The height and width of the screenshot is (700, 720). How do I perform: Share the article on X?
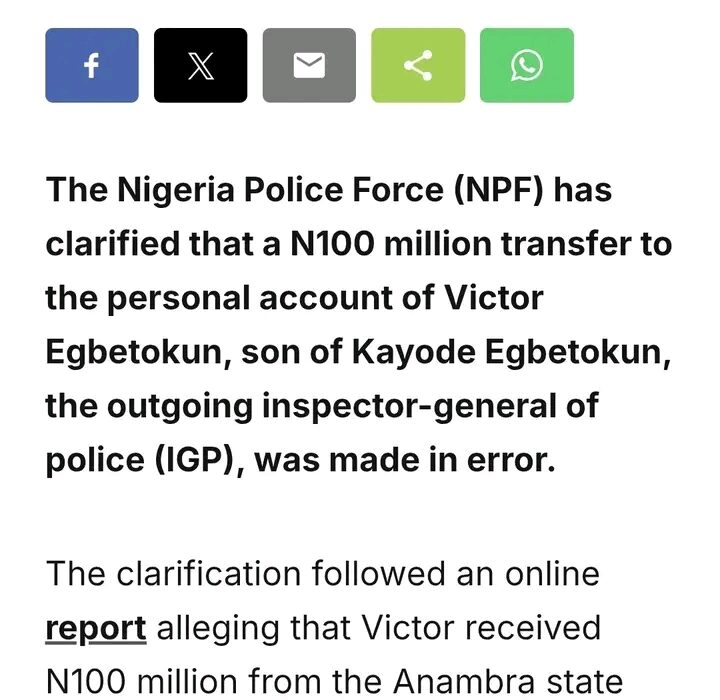click(200, 65)
